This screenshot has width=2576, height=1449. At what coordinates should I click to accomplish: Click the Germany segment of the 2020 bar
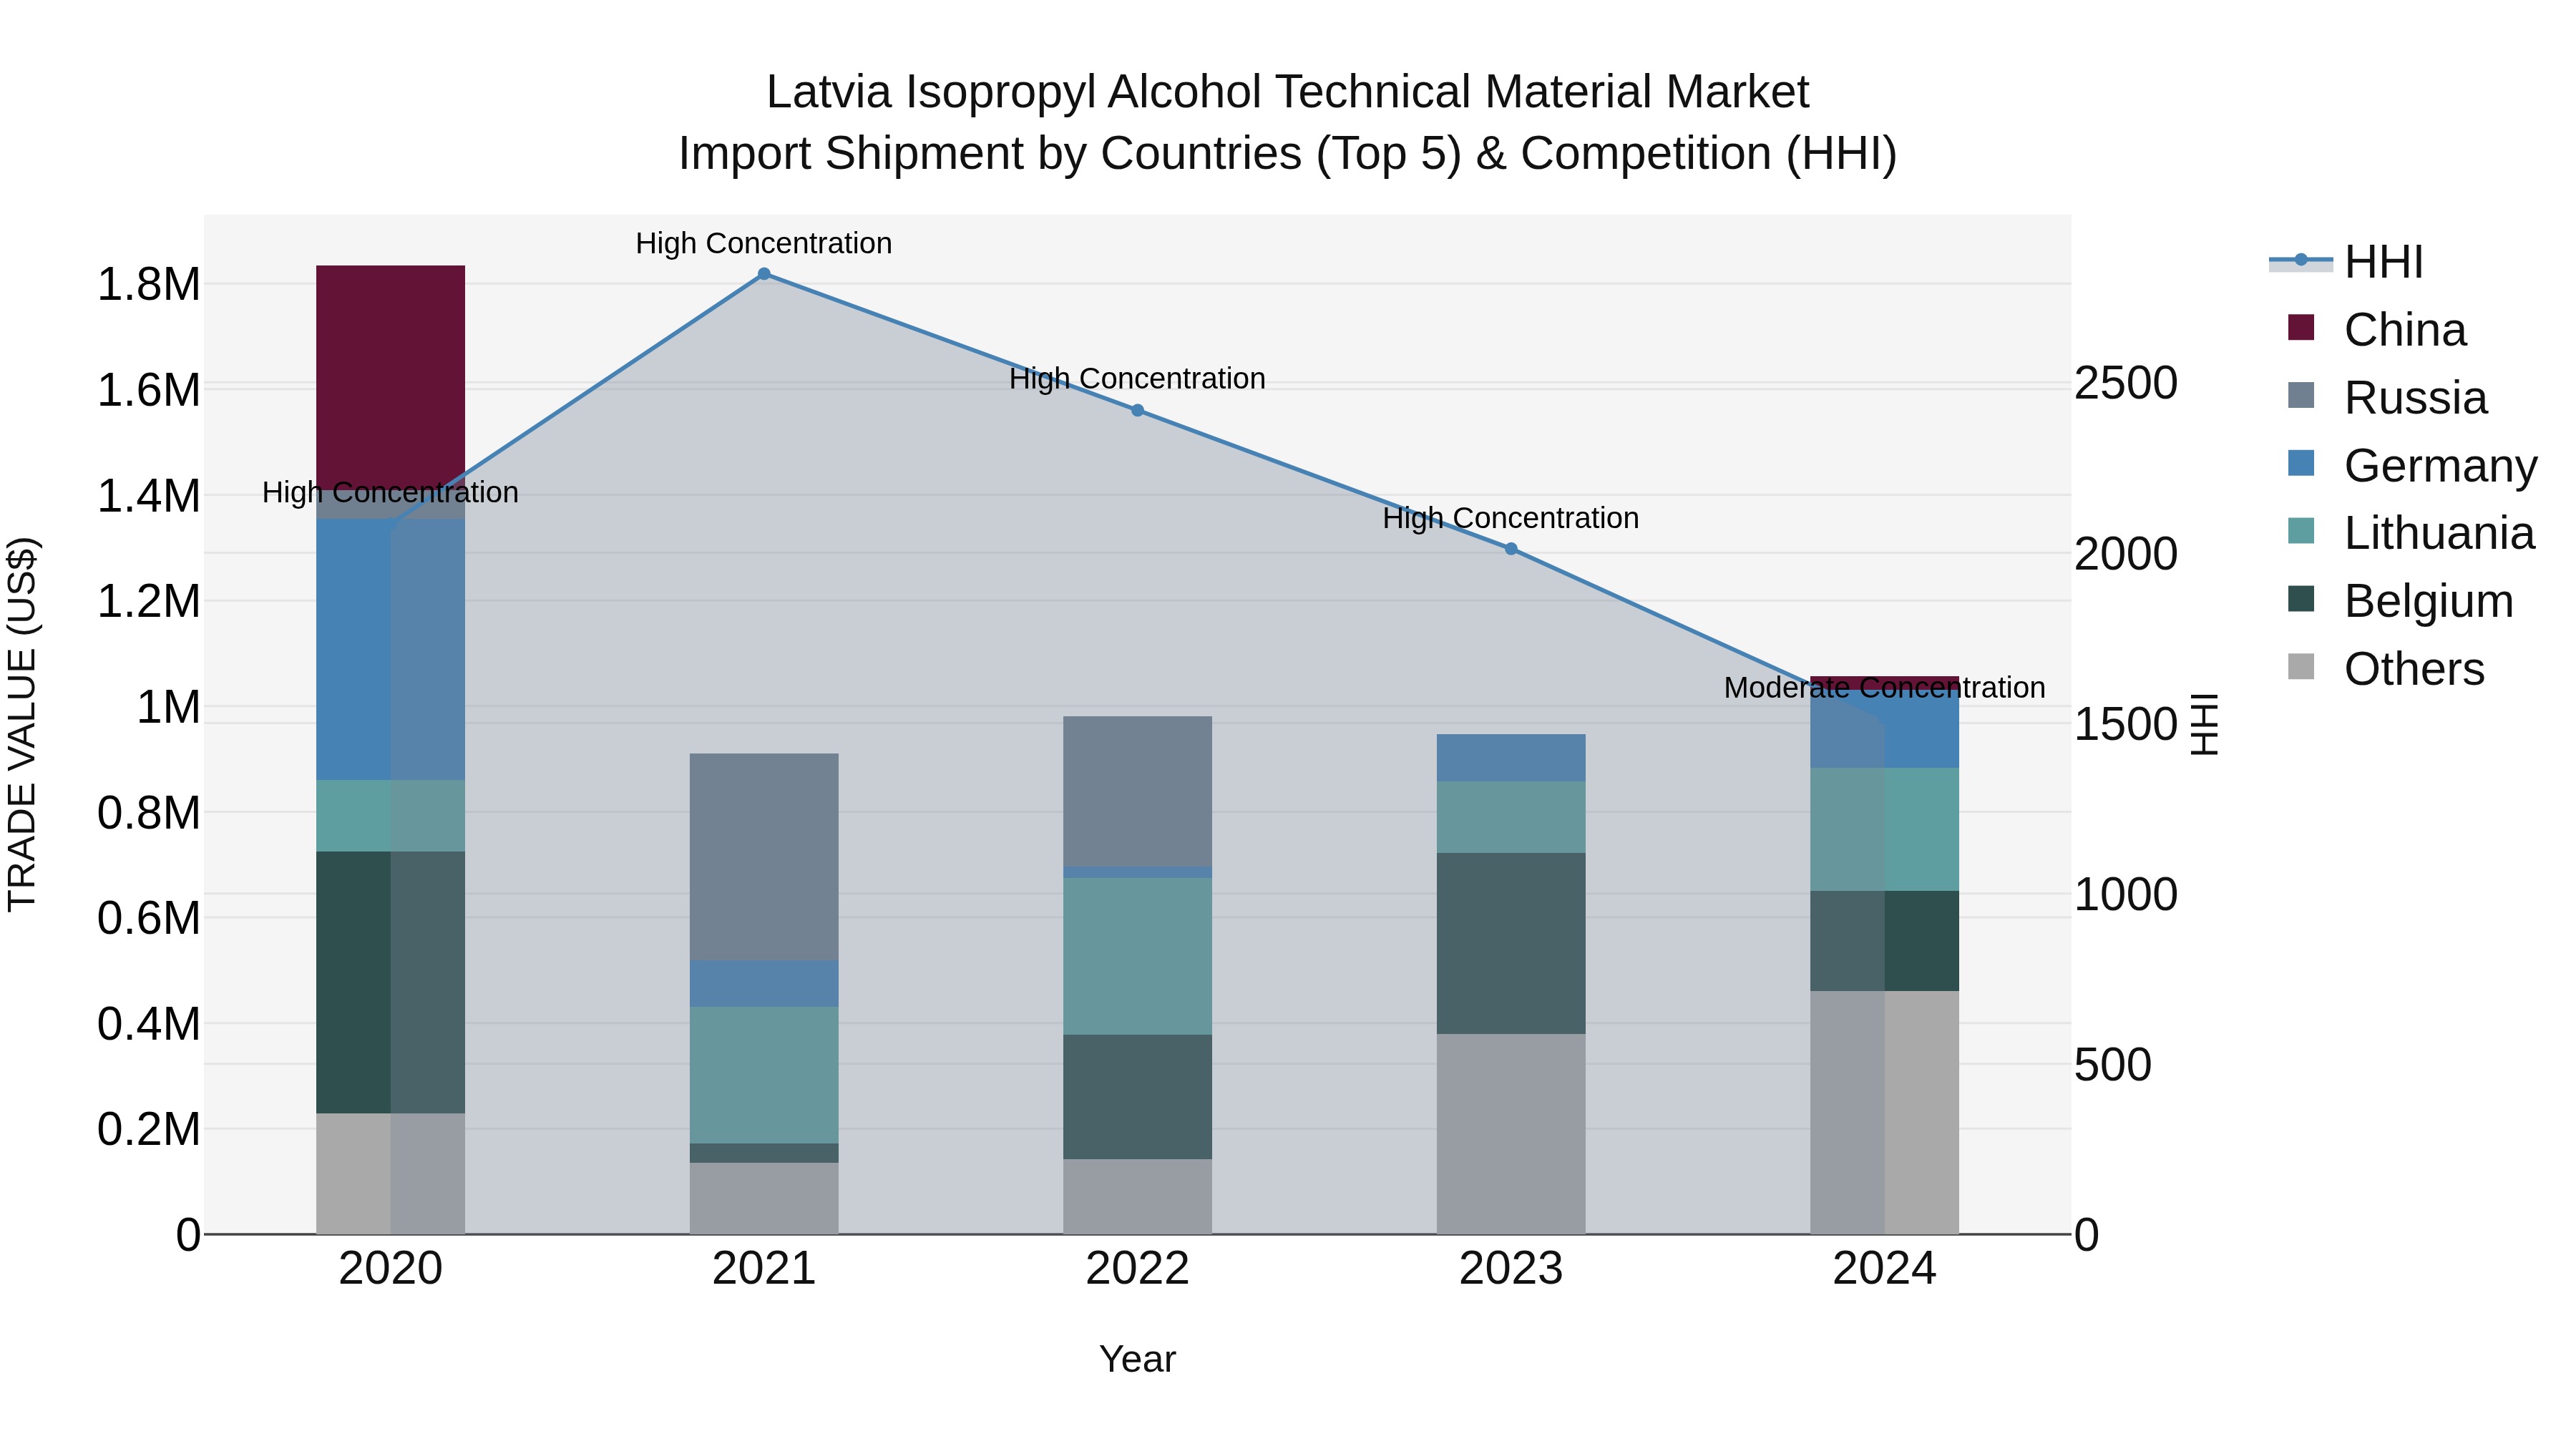391,650
